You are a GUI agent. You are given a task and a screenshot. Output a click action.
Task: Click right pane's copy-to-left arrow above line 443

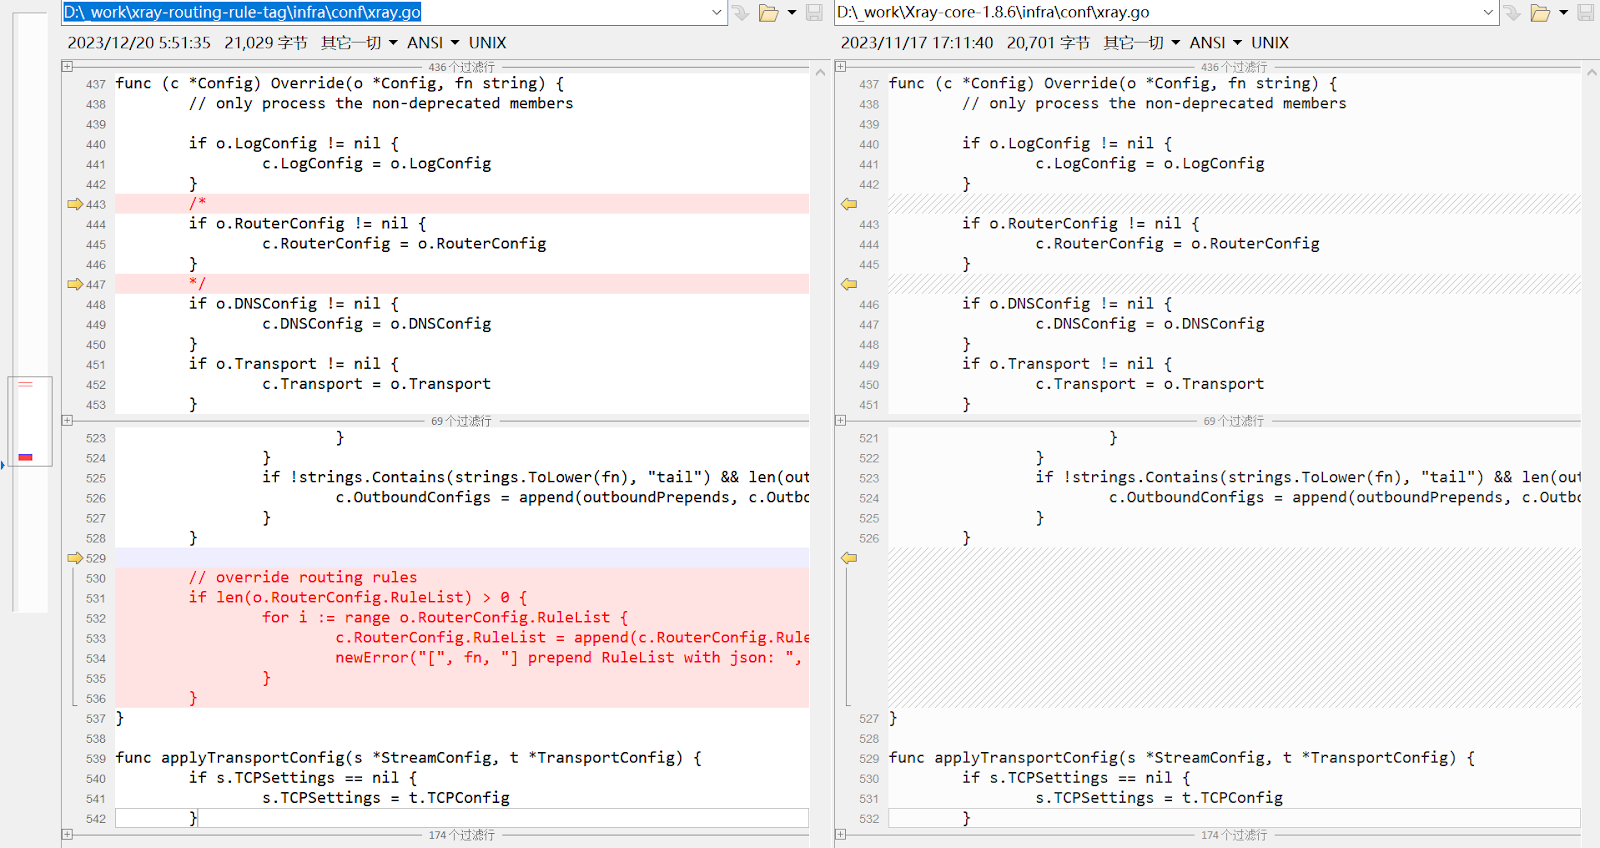click(849, 204)
